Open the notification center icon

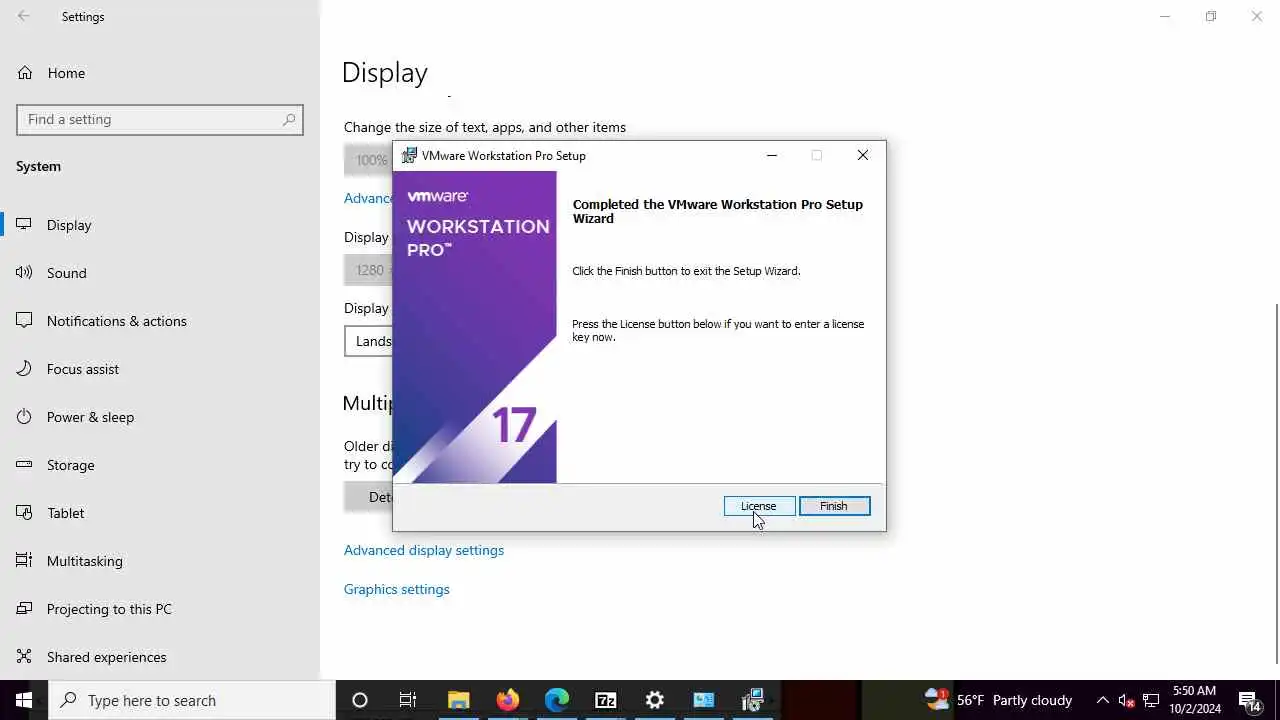(x=1250, y=700)
